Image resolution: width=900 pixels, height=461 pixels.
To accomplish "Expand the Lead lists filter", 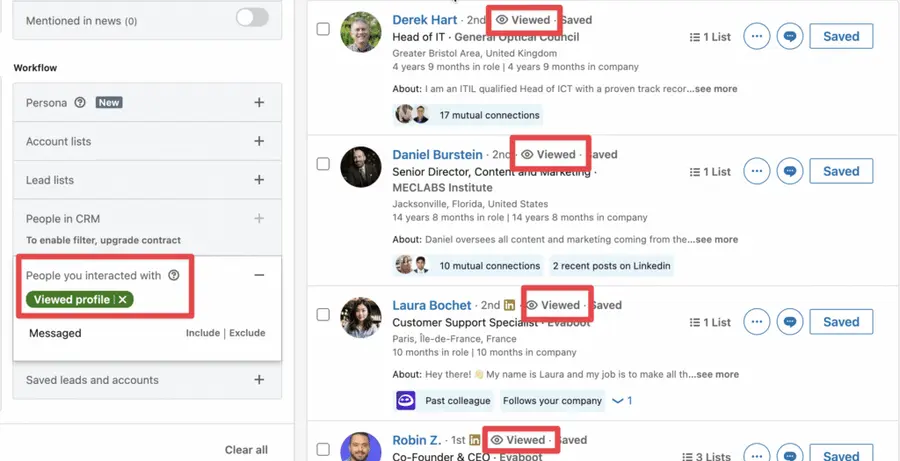I will 259,180.
